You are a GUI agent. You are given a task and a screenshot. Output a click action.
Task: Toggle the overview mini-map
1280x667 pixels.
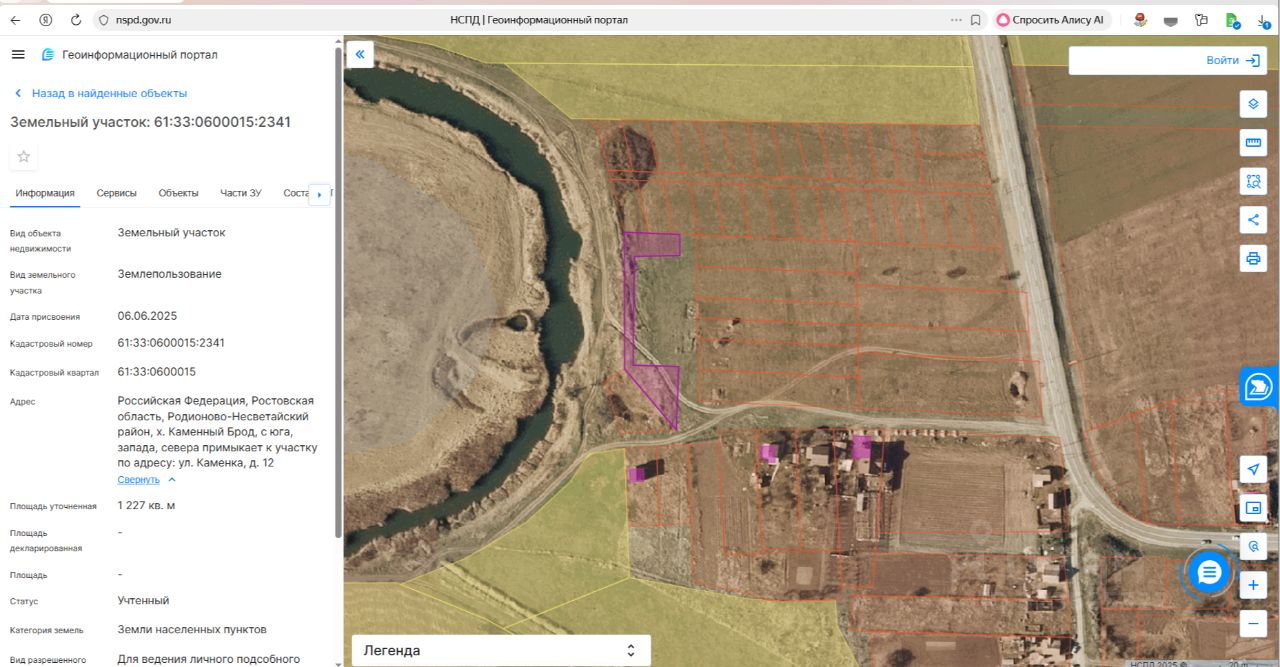pos(1253,508)
